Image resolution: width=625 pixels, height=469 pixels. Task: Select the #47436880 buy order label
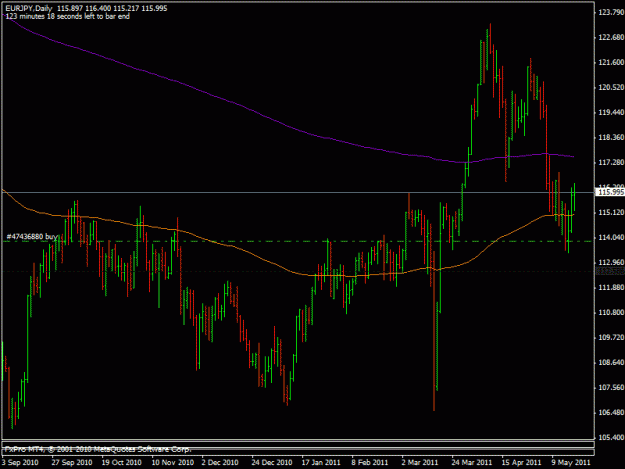(32, 237)
